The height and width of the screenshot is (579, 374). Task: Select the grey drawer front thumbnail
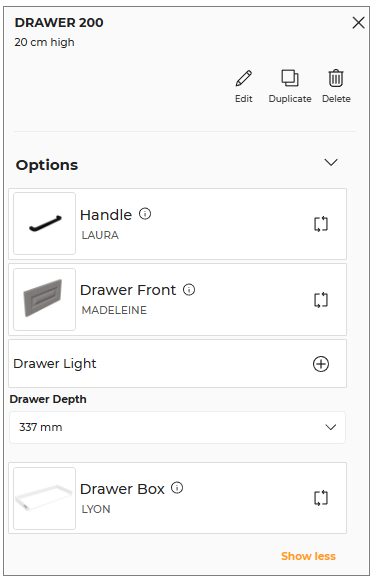(x=45, y=299)
